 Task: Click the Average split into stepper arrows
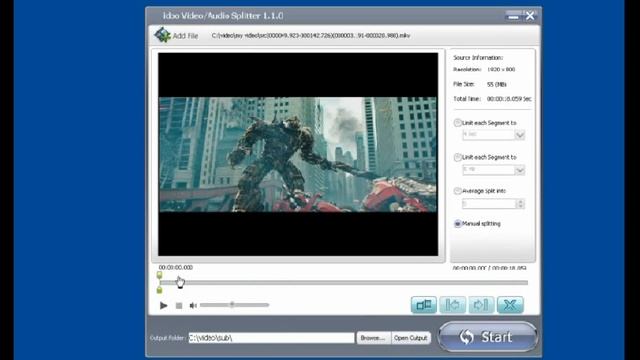pyautogui.click(x=520, y=204)
